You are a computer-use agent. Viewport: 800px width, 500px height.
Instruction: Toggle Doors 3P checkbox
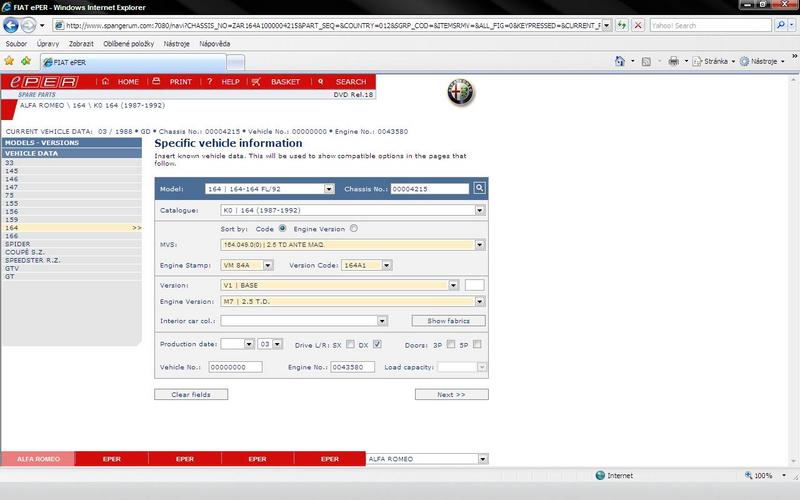point(451,344)
